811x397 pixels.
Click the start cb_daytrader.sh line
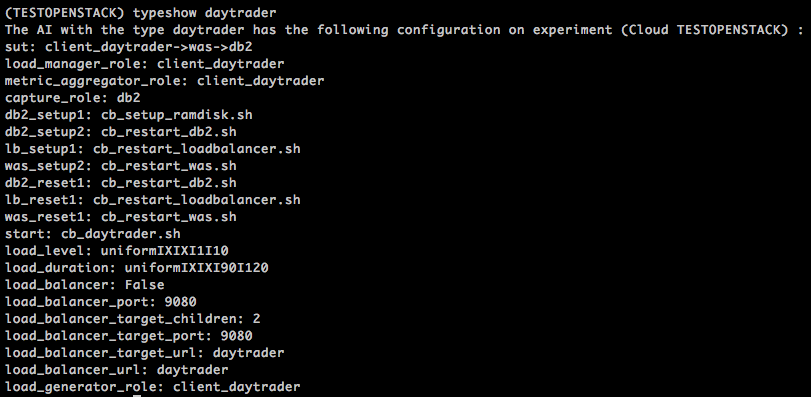coord(93,234)
